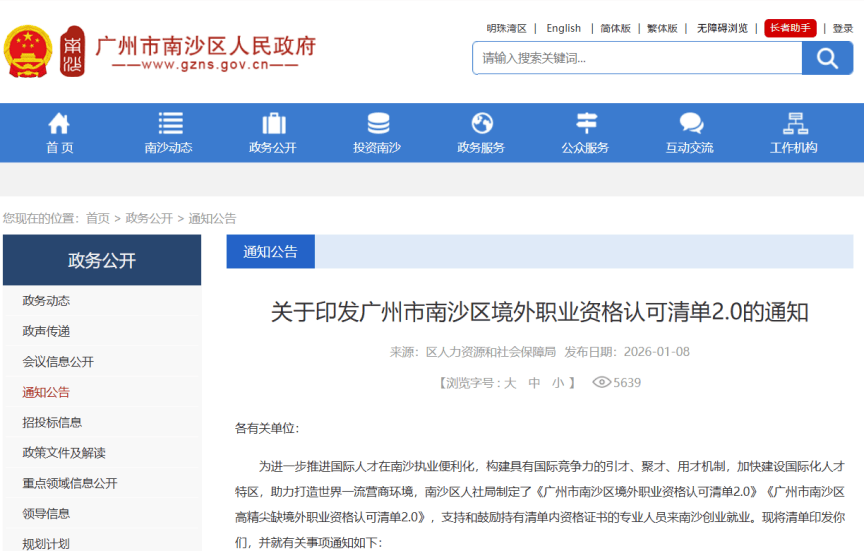This screenshot has width=864, height=551.
Task: Open 首页 in the navigation bar
Action: [x=59, y=148]
